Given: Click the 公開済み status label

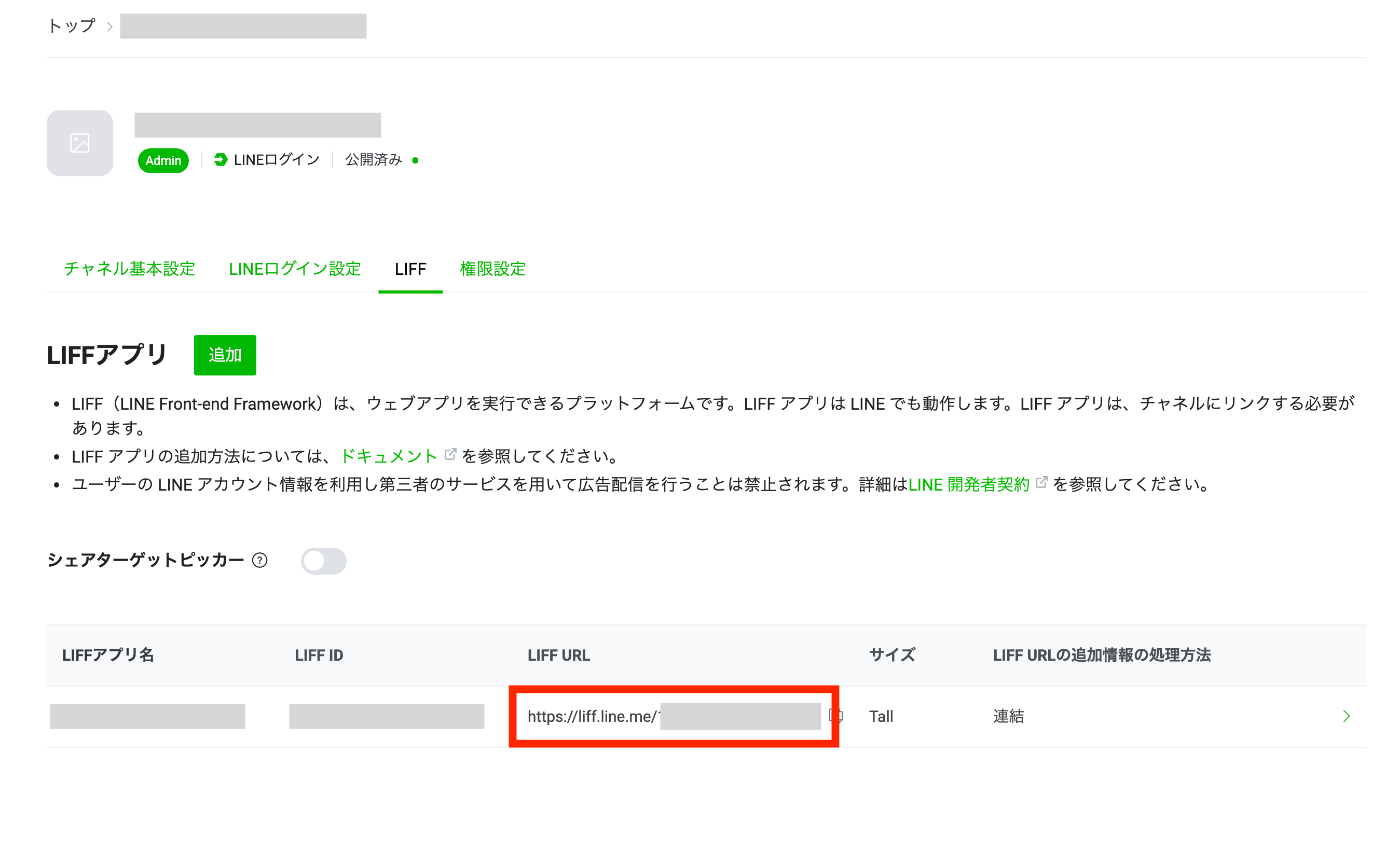Looking at the screenshot, I should click(x=373, y=160).
